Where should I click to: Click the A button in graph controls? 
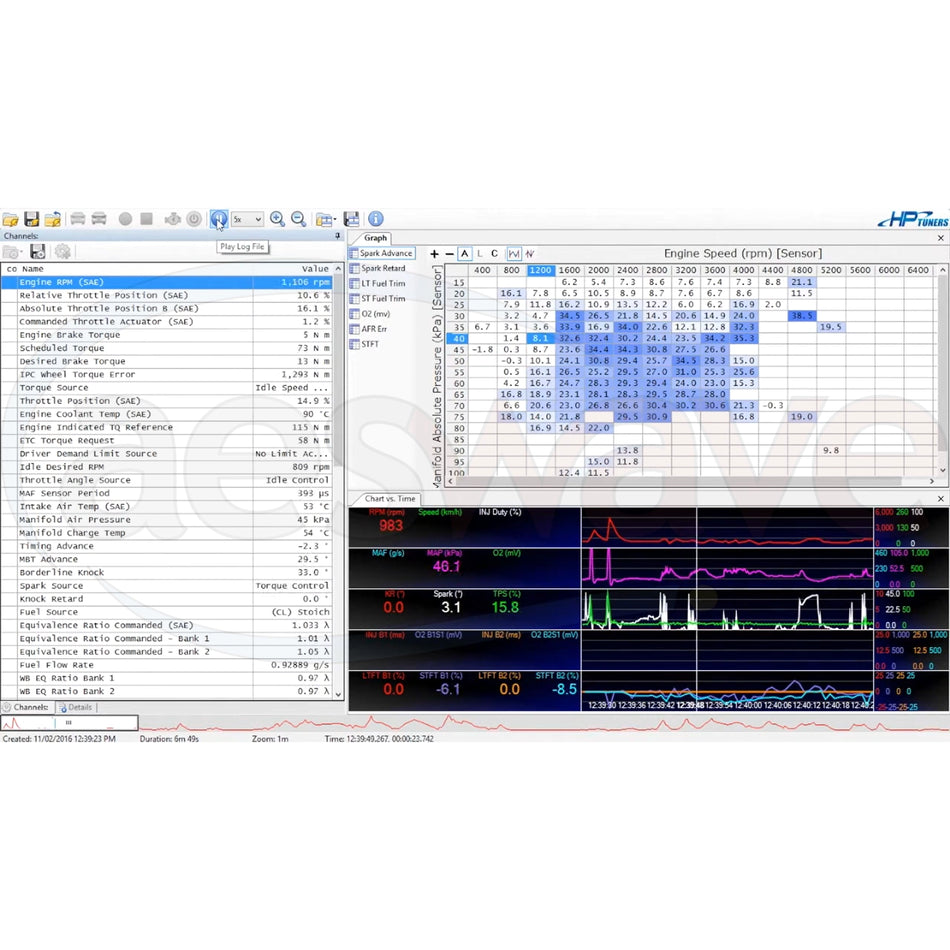click(465, 253)
